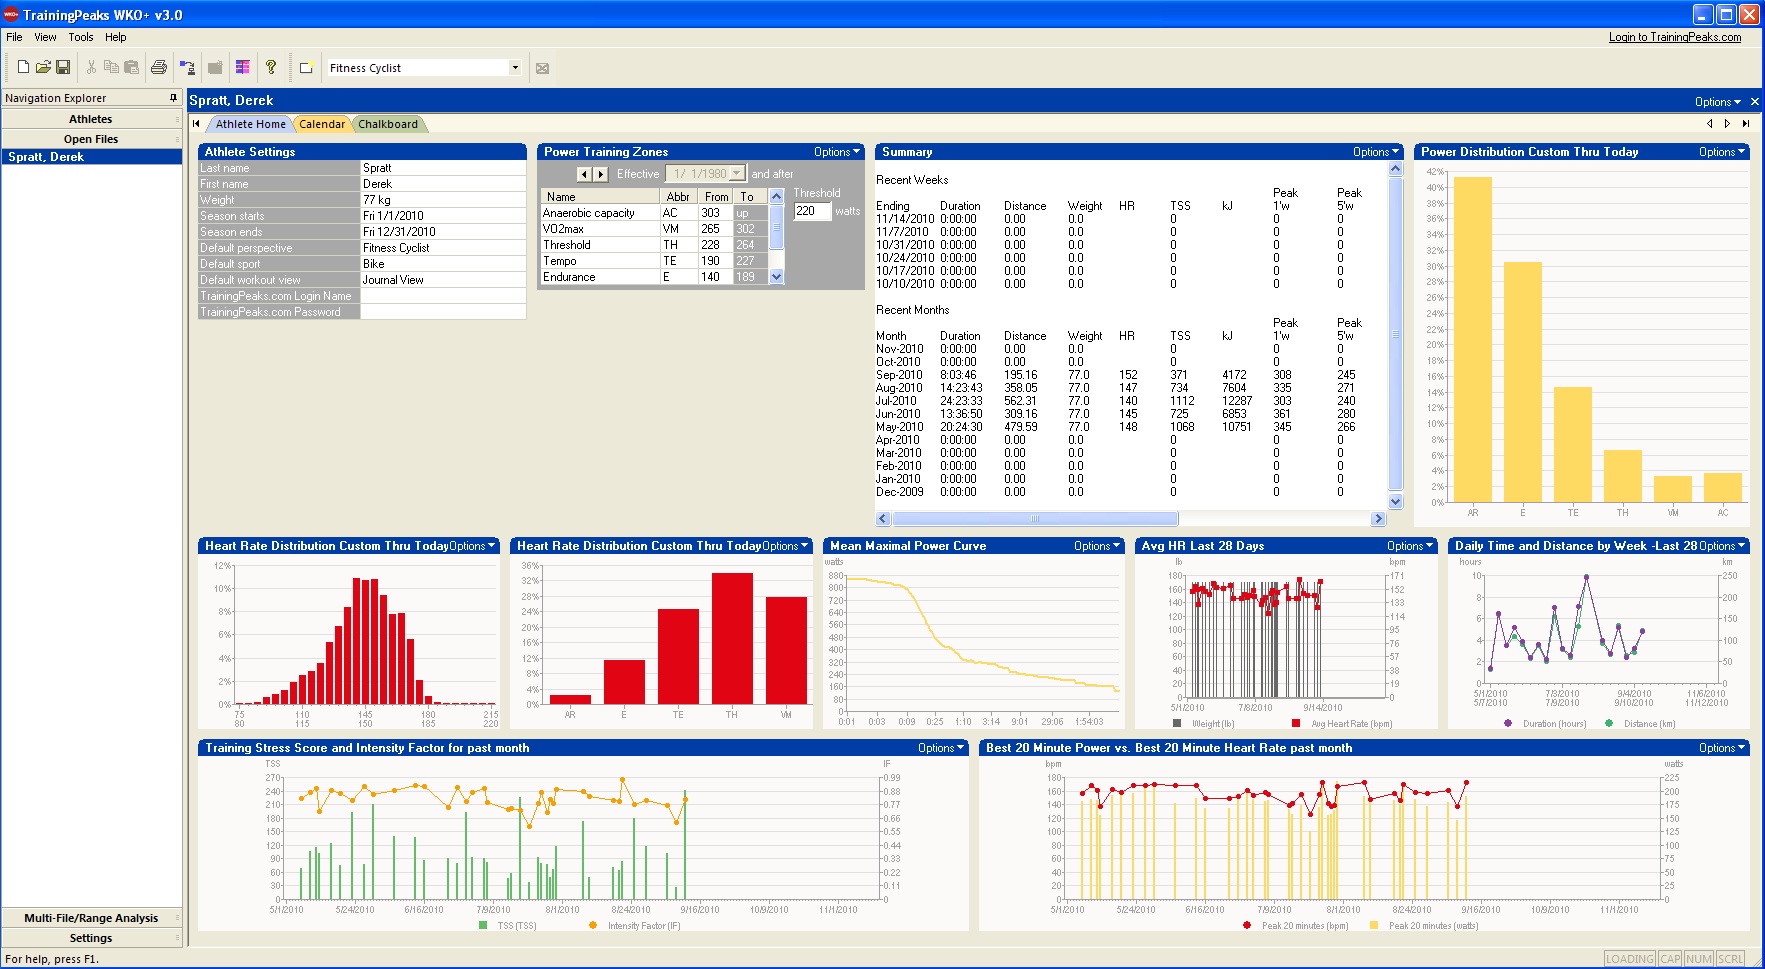The height and width of the screenshot is (969, 1765).
Task: Click next tab arrow at top right
Action: 1727,124
